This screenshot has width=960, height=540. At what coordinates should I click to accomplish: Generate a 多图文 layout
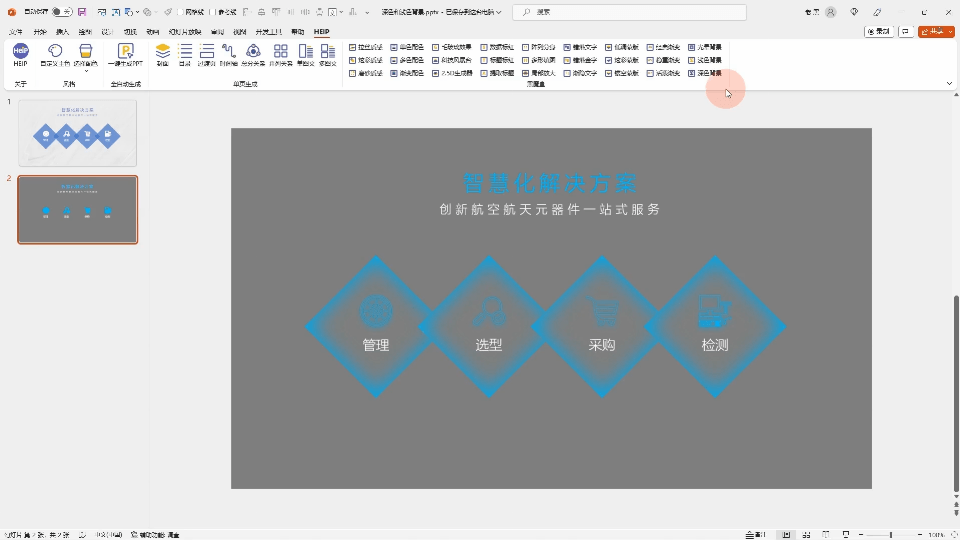point(328,54)
